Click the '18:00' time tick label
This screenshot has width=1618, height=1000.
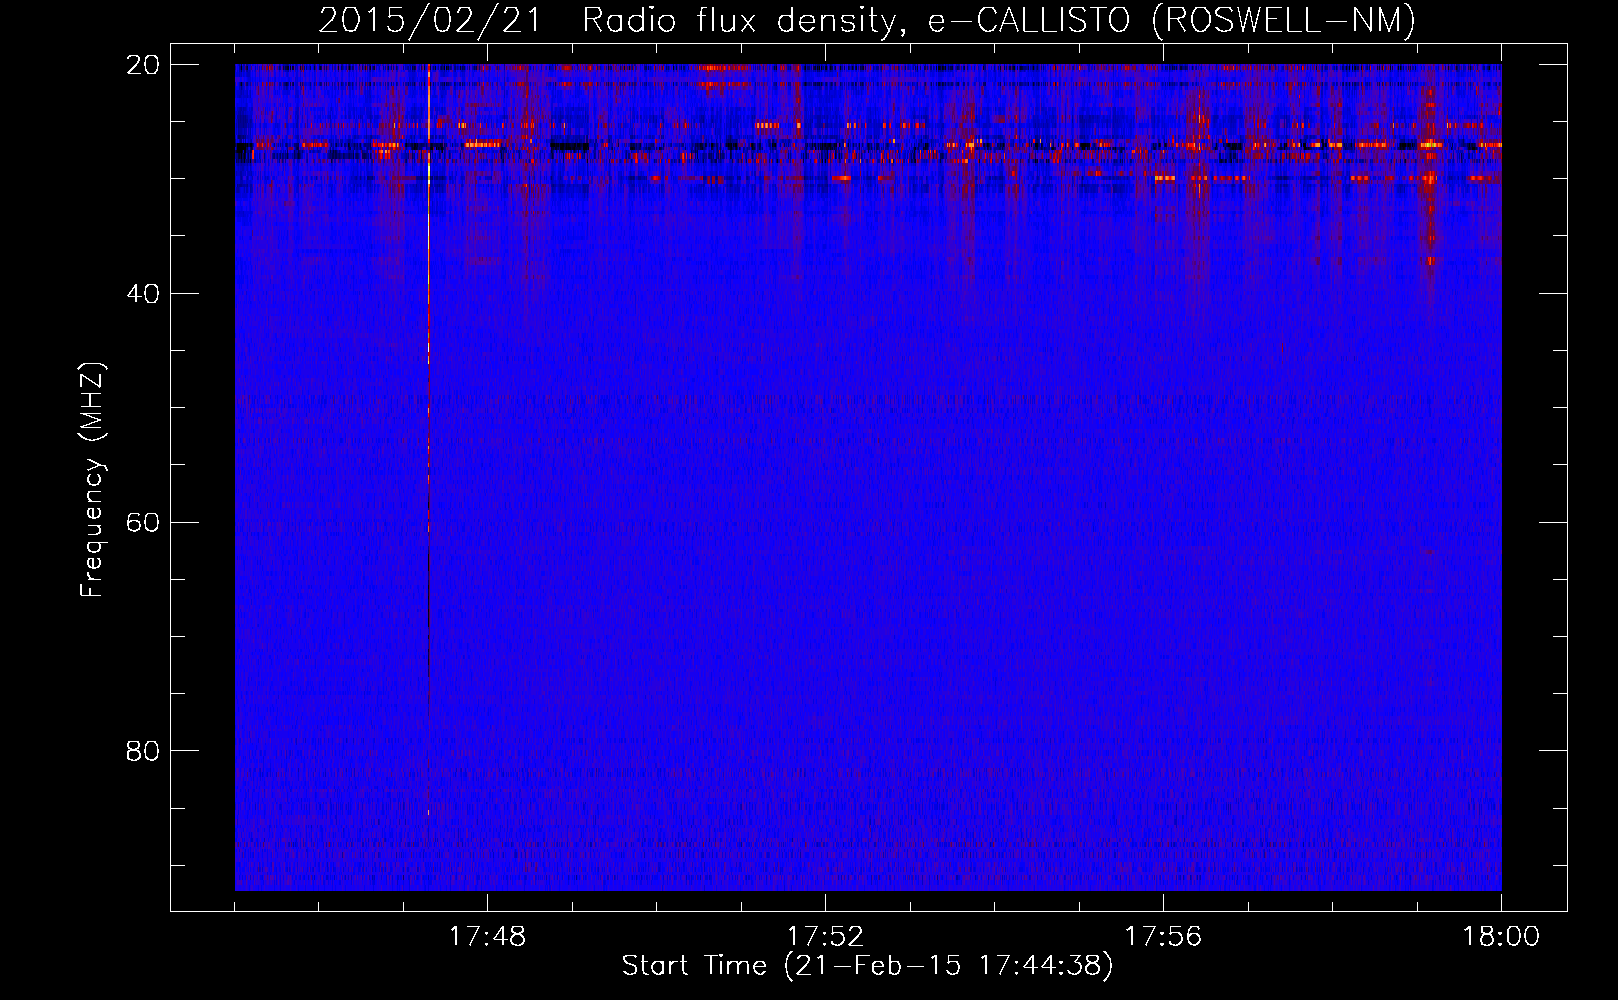click(x=1501, y=937)
